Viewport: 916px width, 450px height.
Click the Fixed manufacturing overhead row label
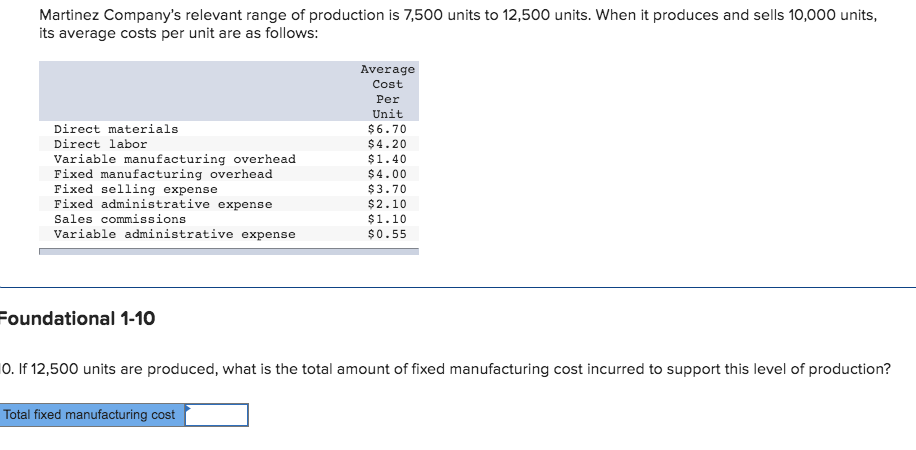point(162,174)
